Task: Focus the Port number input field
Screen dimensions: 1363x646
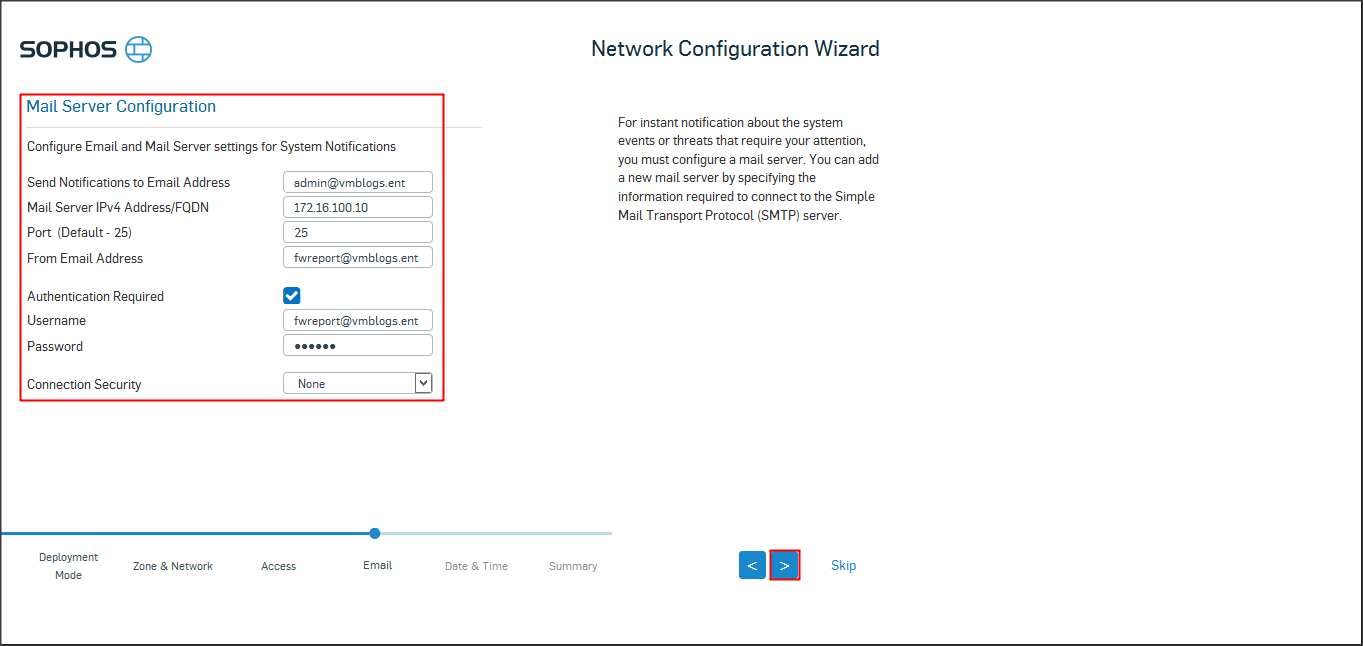Action: [x=358, y=232]
